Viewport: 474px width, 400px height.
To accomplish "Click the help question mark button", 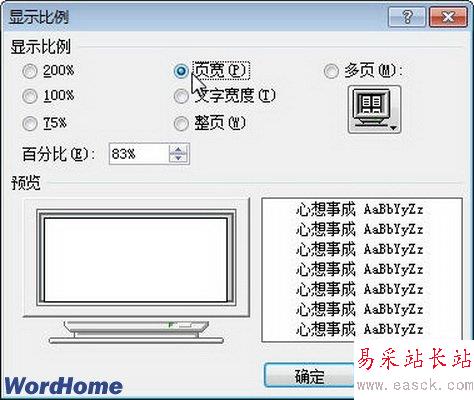I will (x=407, y=17).
